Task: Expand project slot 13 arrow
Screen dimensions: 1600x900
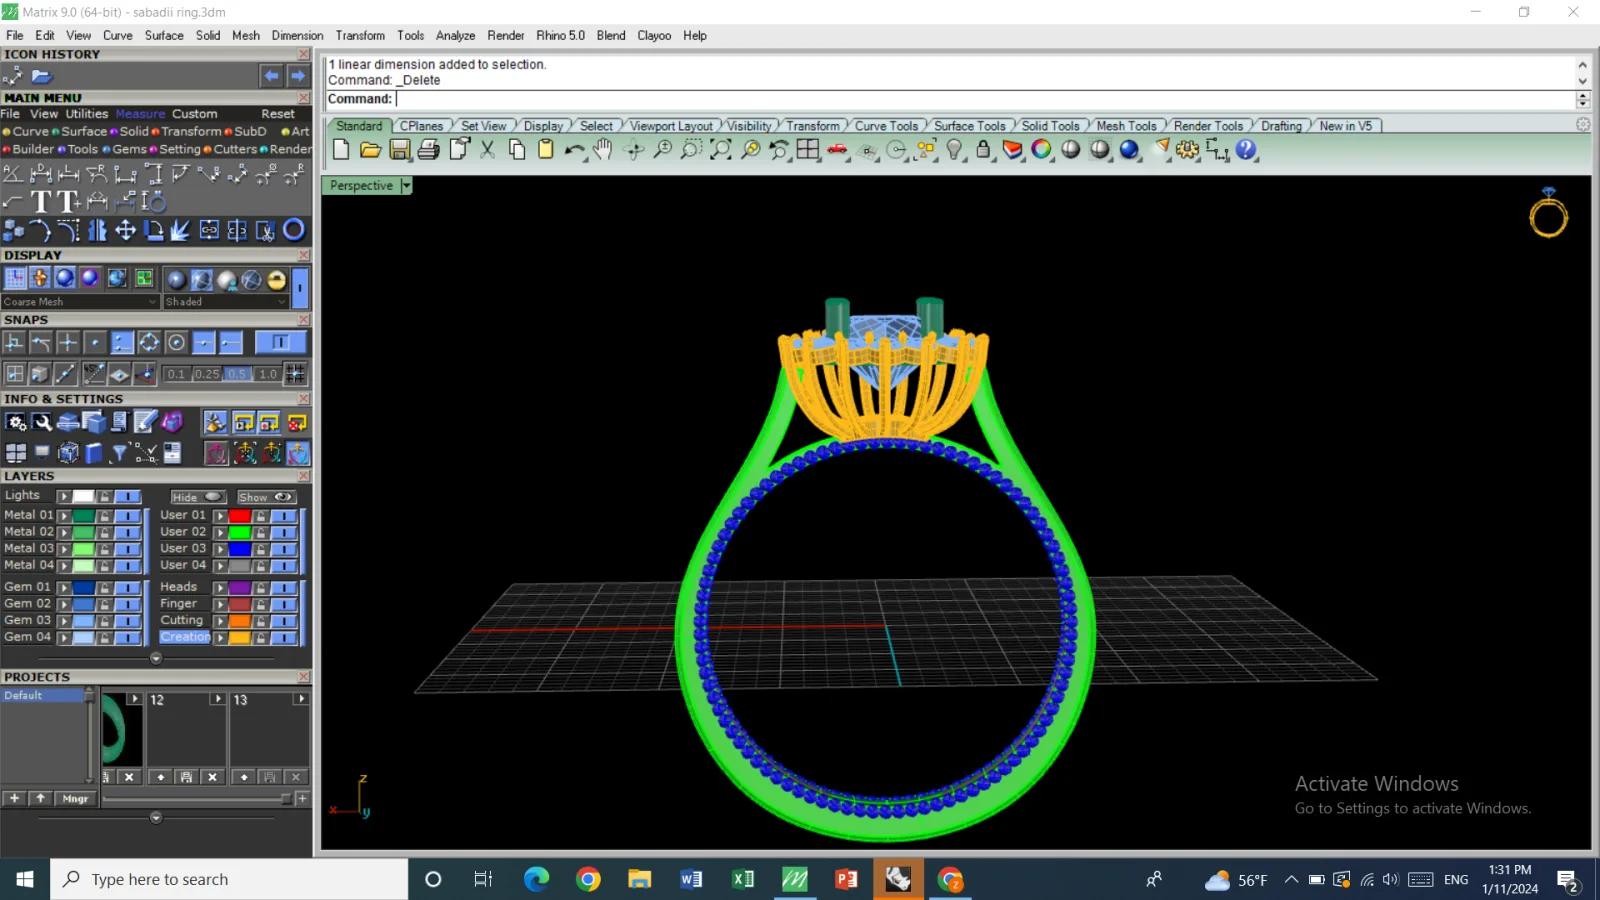Action: click(300, 699)
